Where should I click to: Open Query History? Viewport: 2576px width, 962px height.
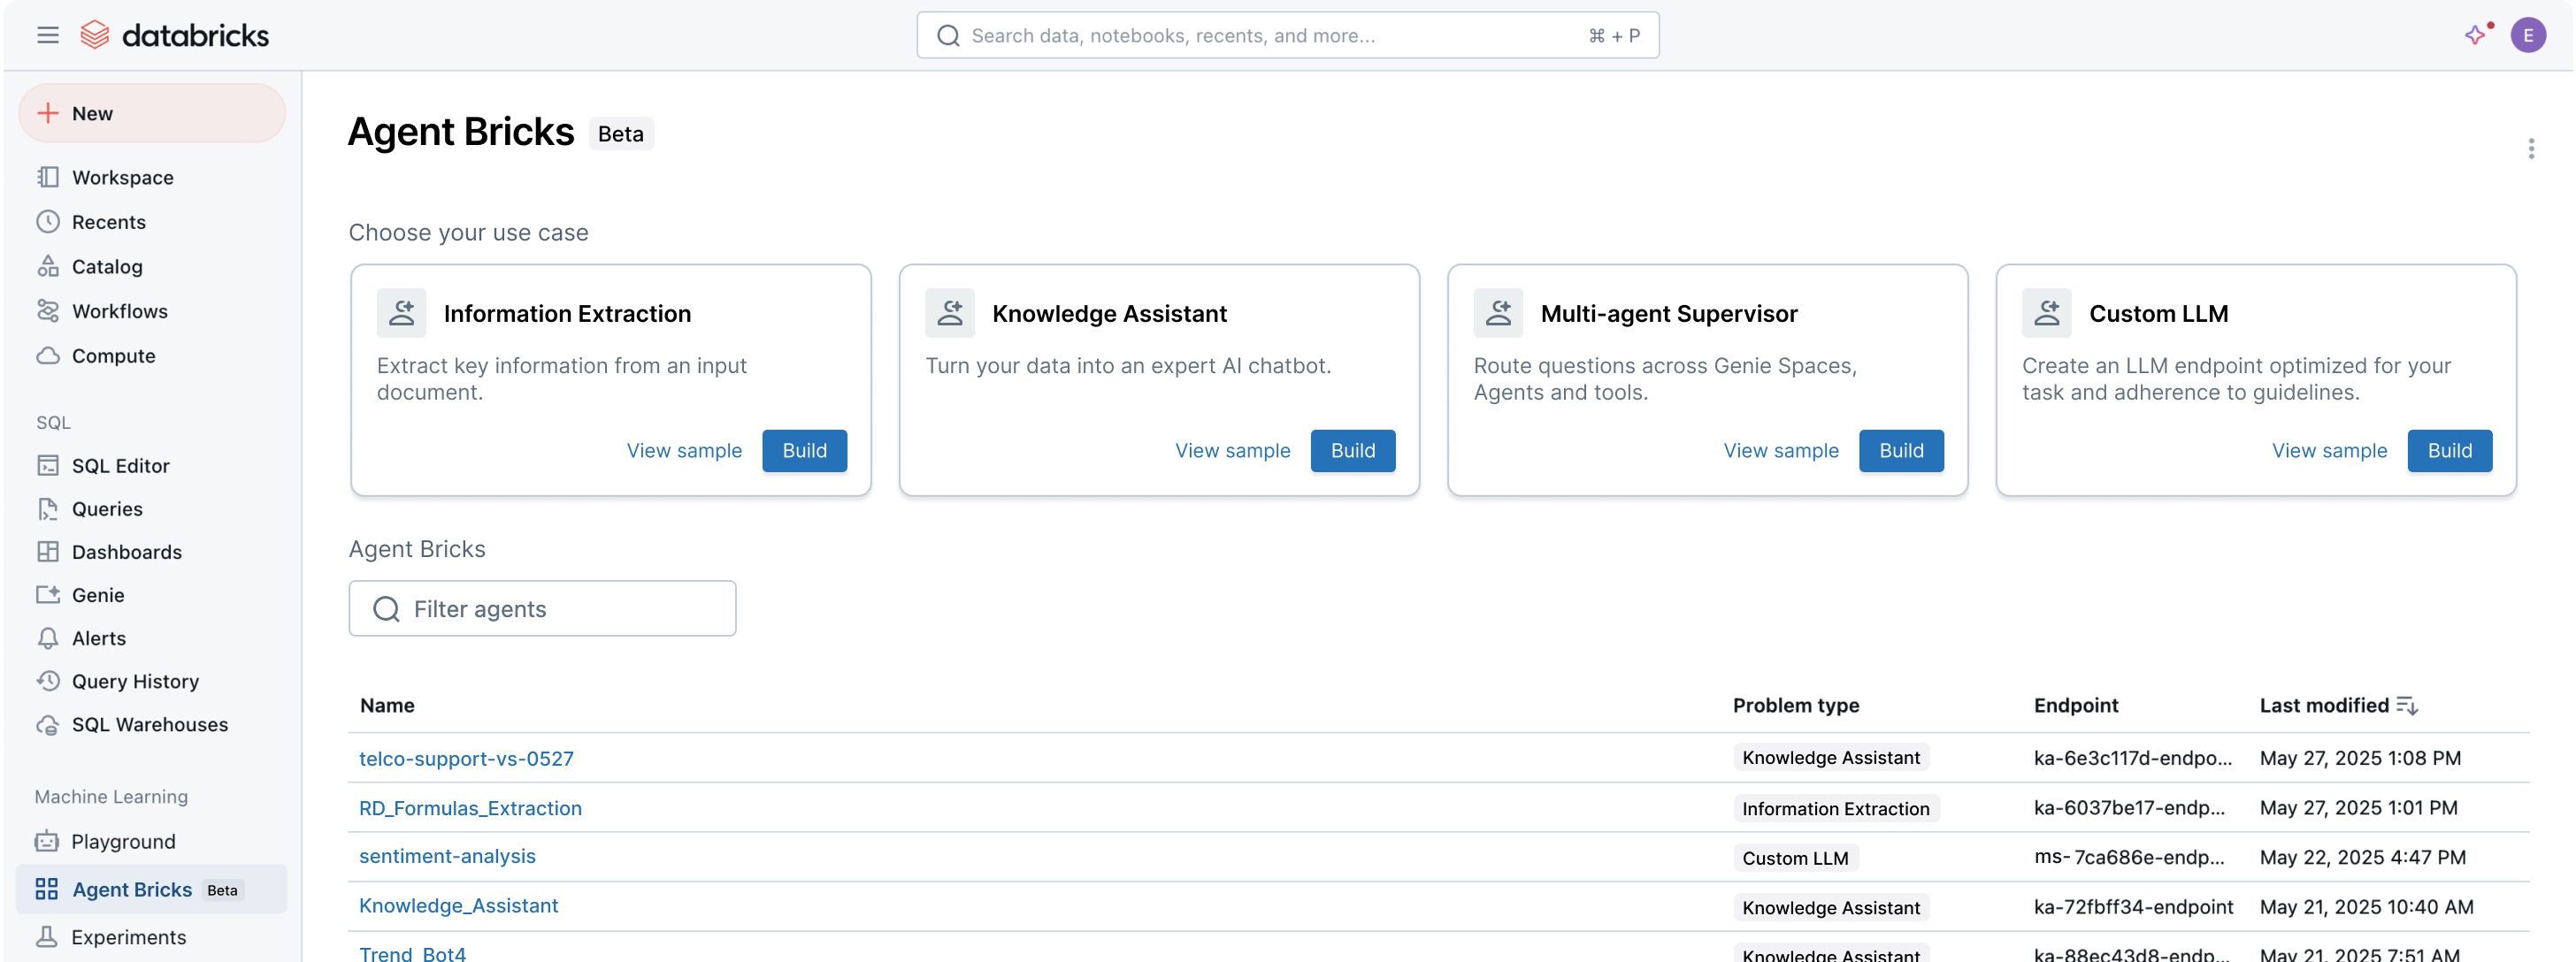(135, 681)
